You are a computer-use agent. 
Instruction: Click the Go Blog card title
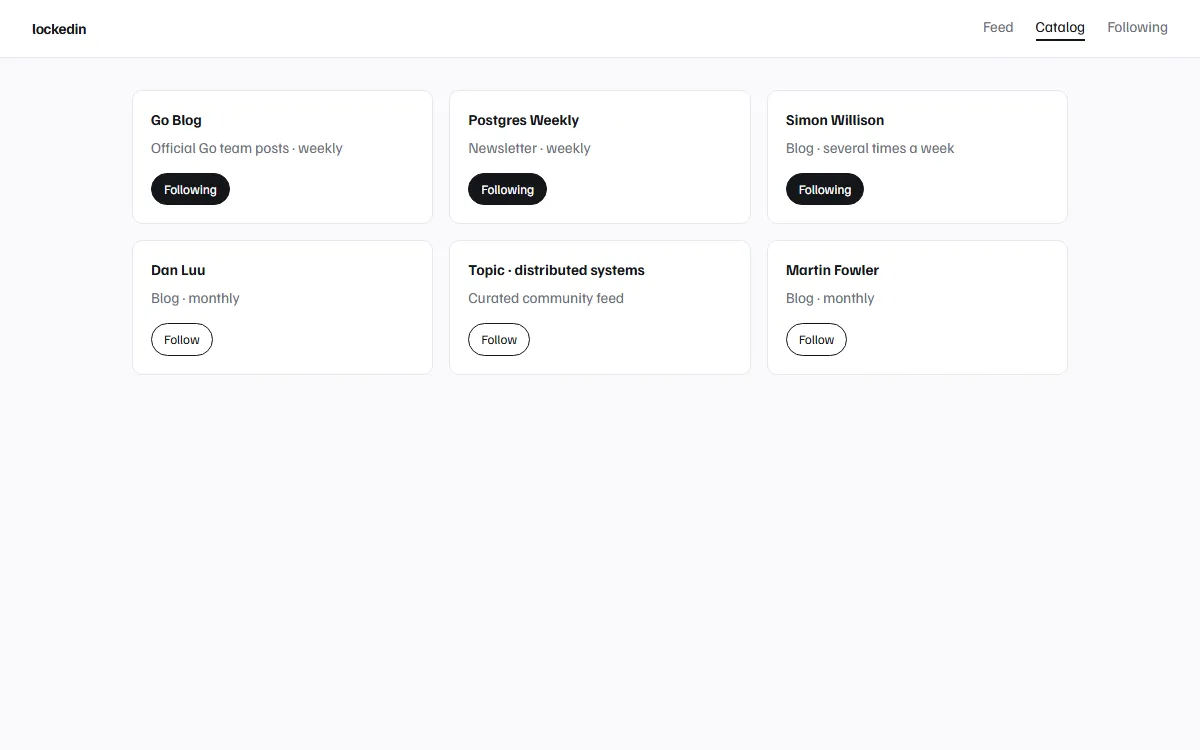(x=176, y=120)
